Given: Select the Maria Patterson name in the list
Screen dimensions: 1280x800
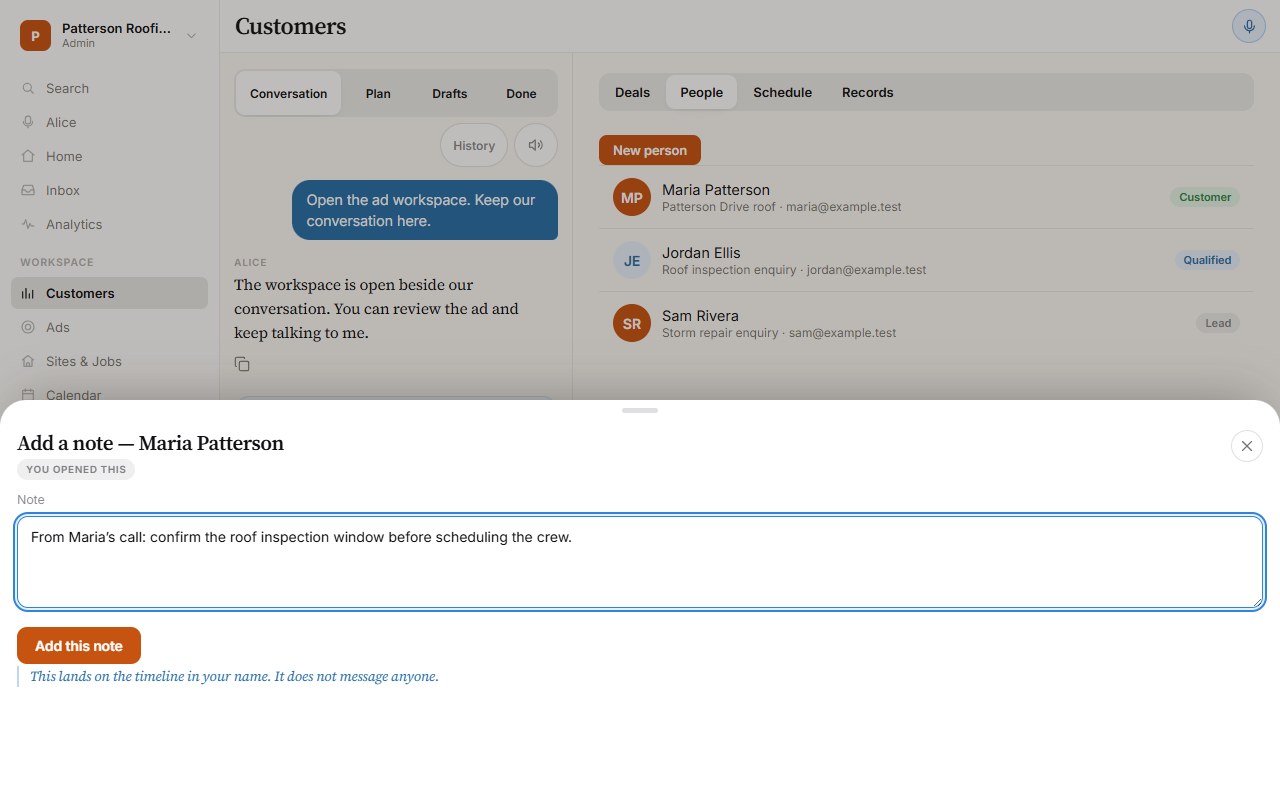Looking at the screenshot, I should click(x=716, y=190).
